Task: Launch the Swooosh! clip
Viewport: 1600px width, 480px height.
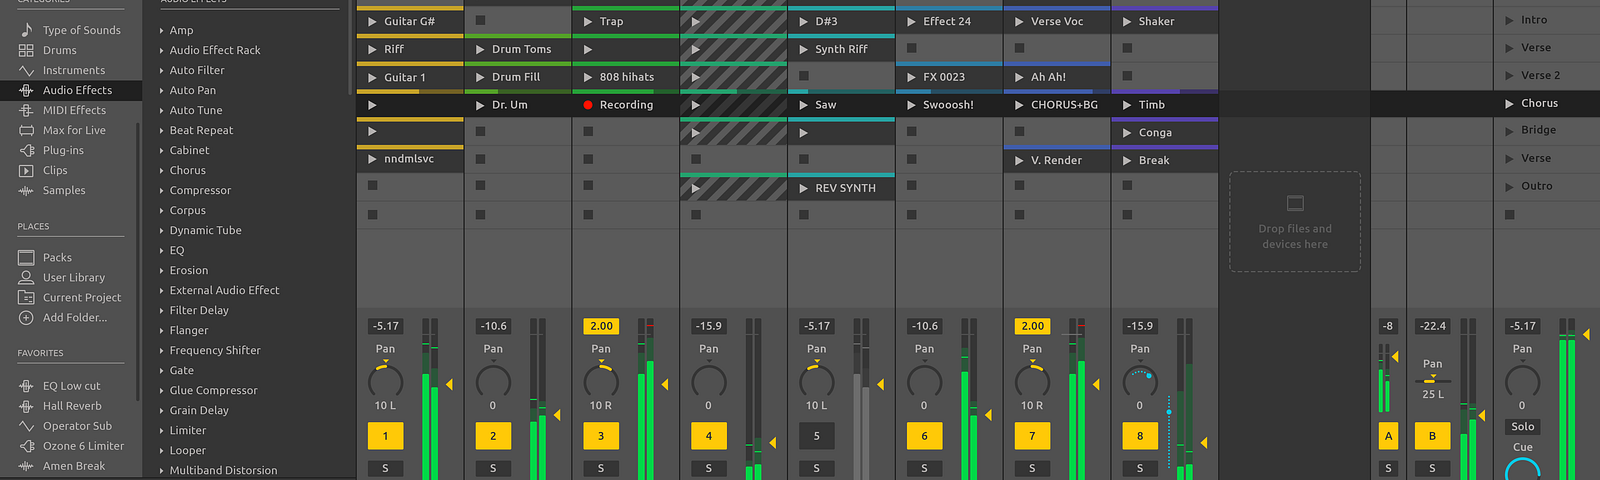Action: pyautogui.click(x=911, y=105)
